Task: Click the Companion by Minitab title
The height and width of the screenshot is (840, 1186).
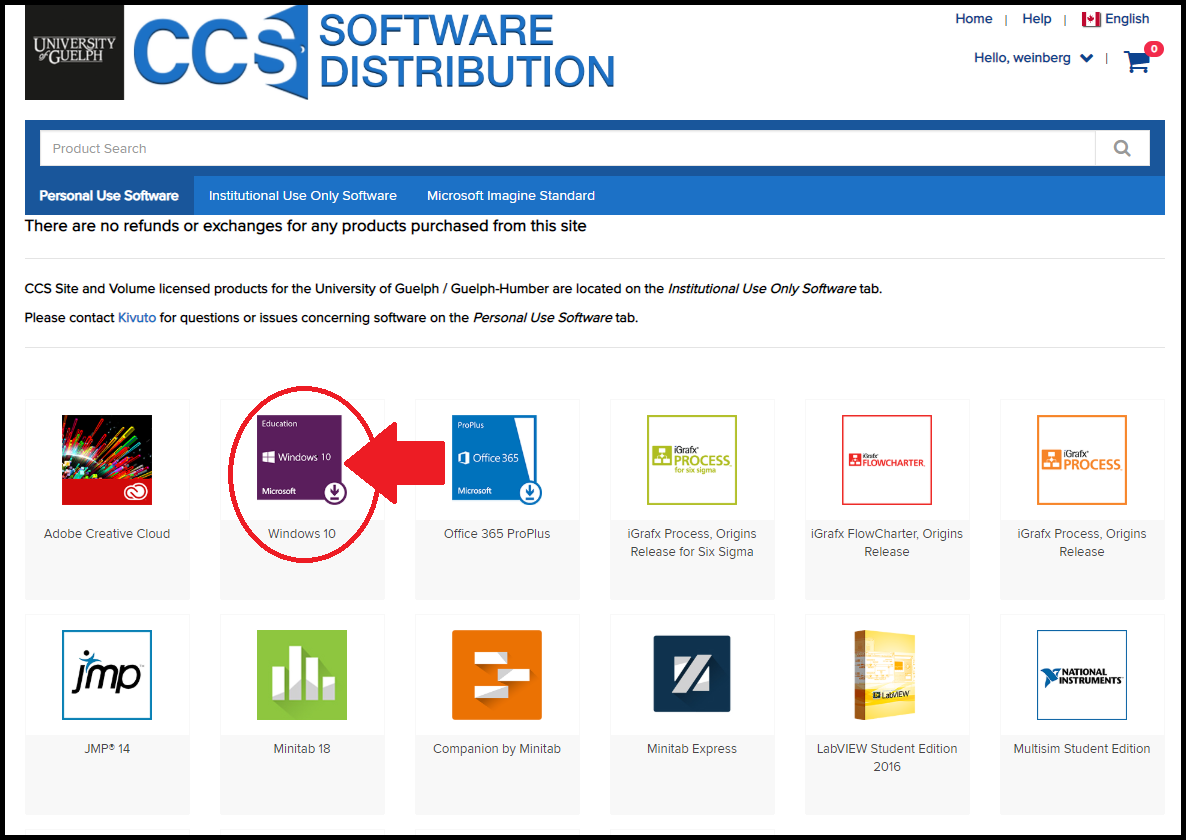Action: point(497,749)
